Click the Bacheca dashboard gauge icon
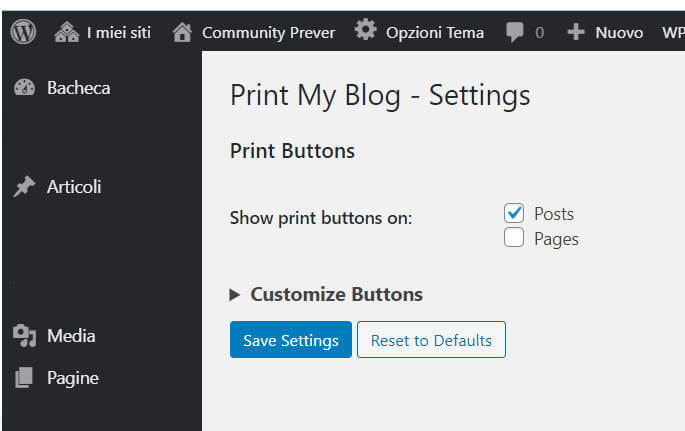The image size is (685, 431). pyautogui.click(x=24, y=88)
